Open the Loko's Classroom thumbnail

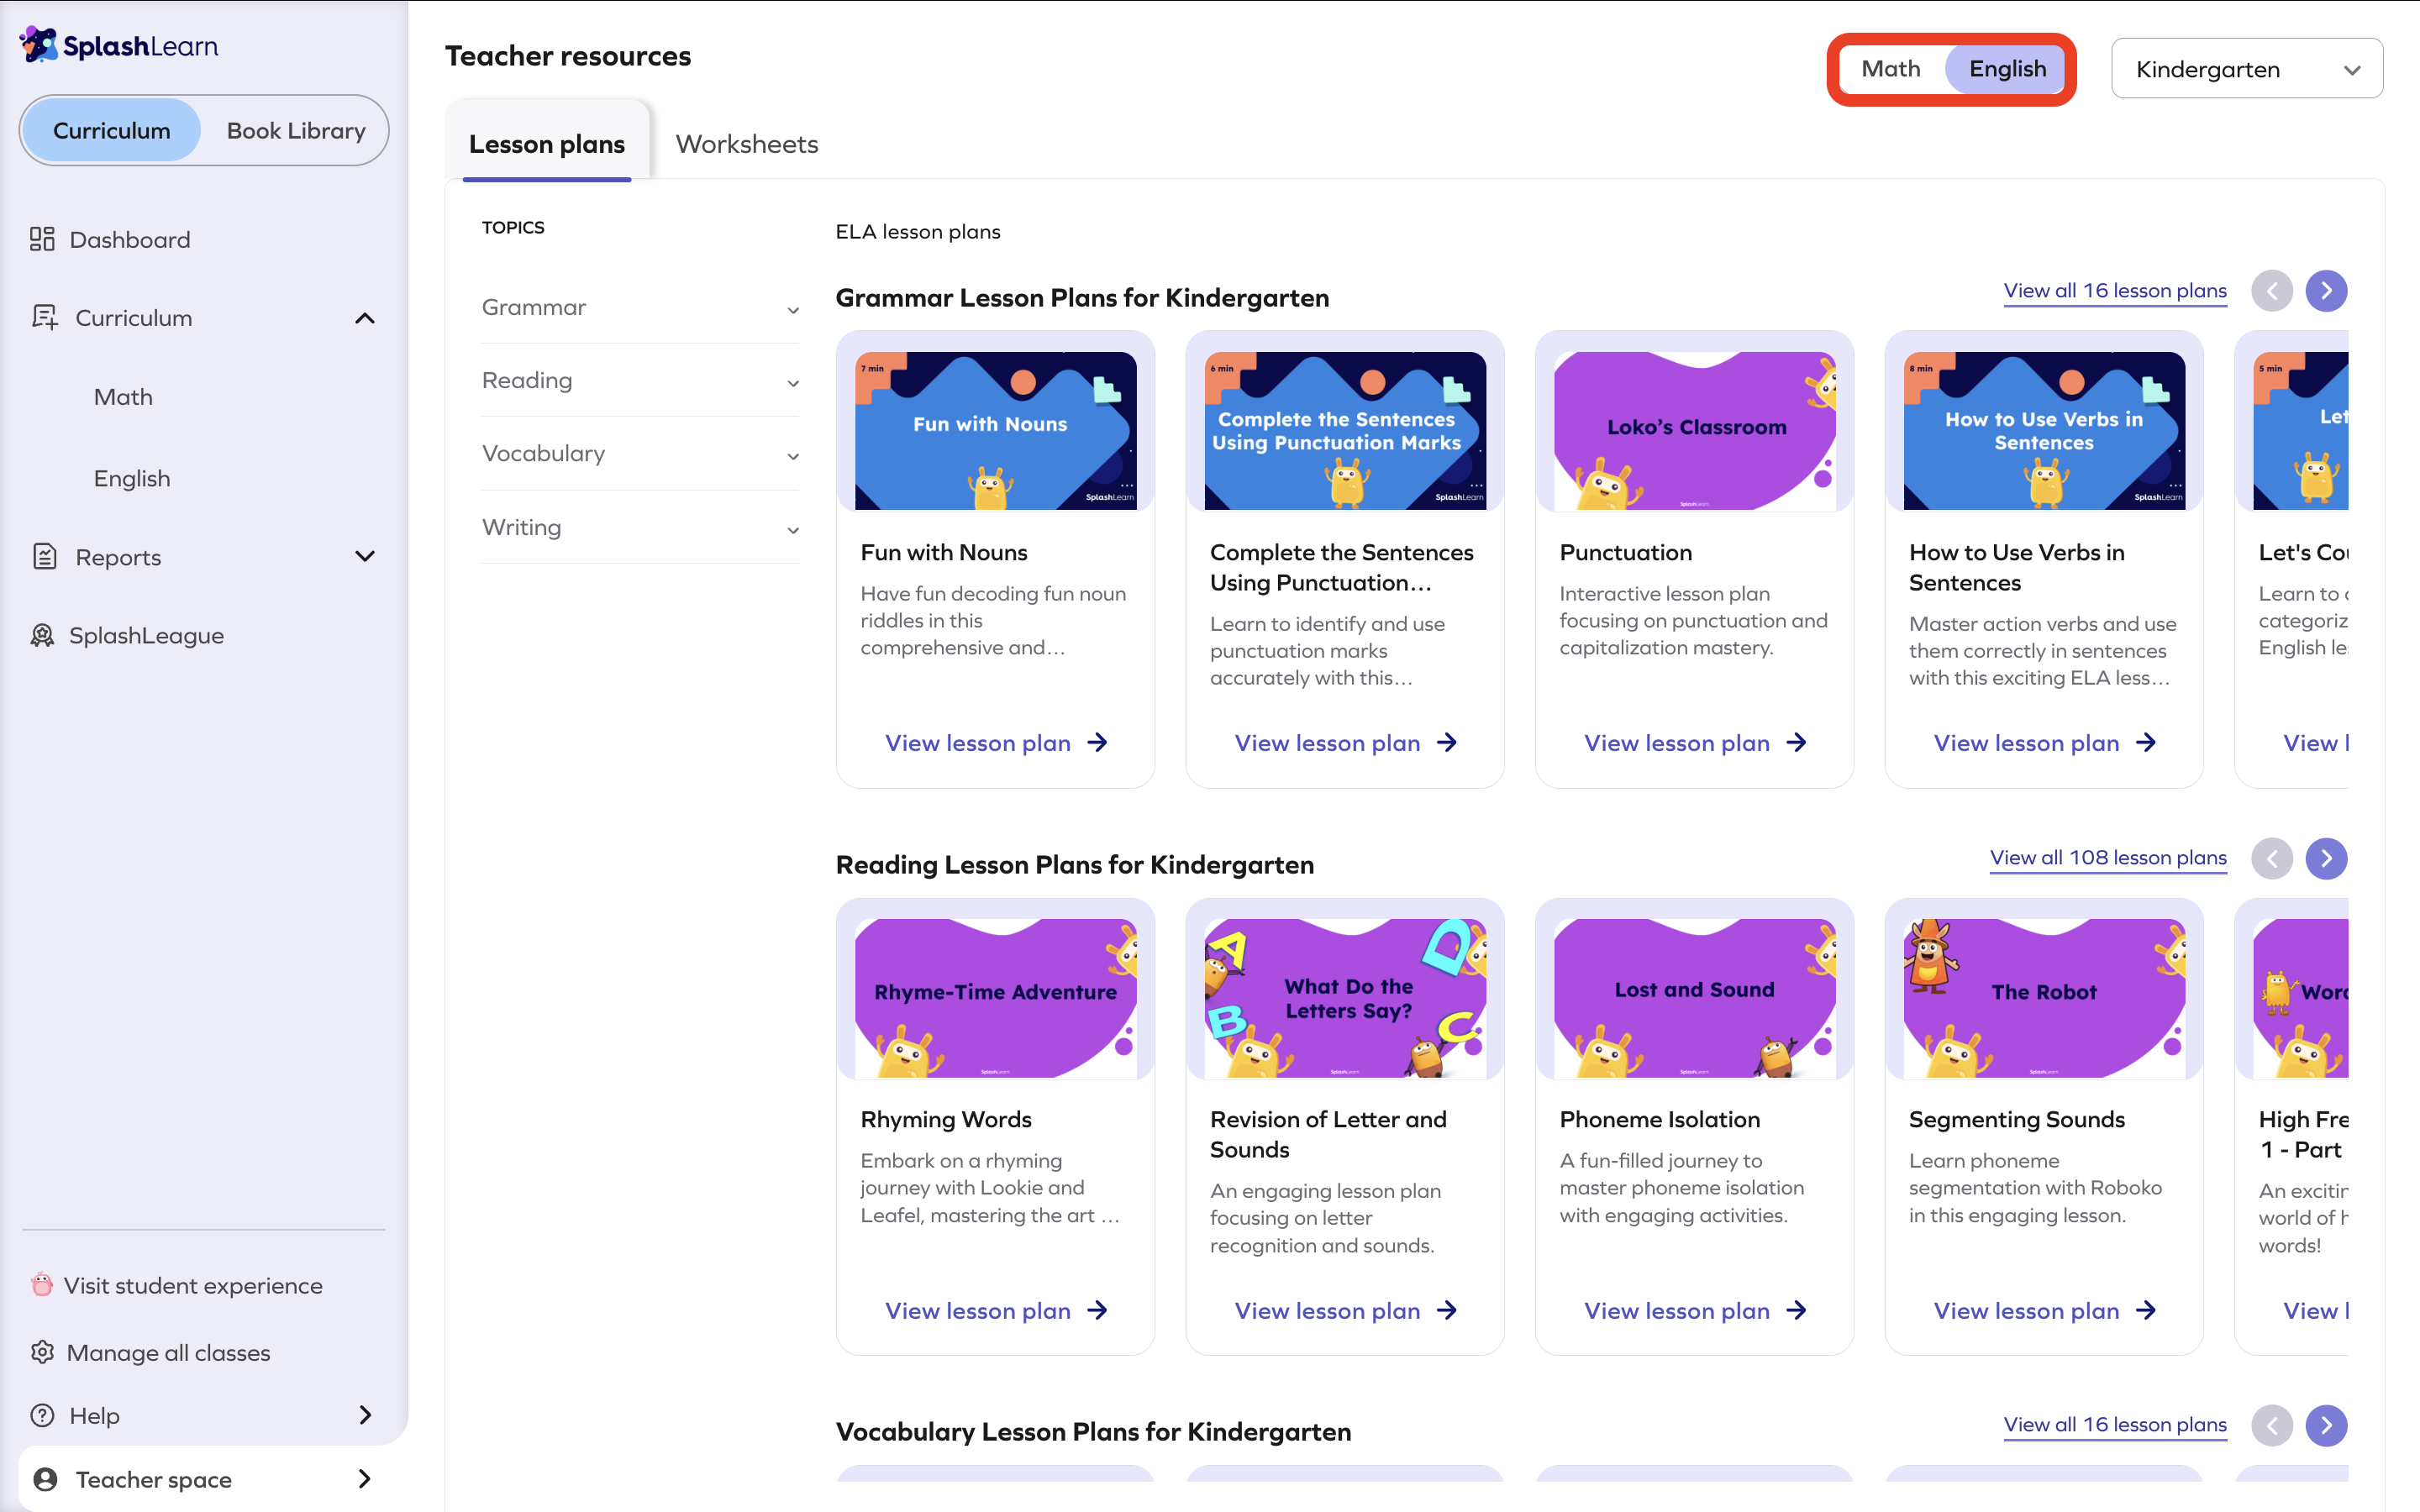pos(1694,431)
